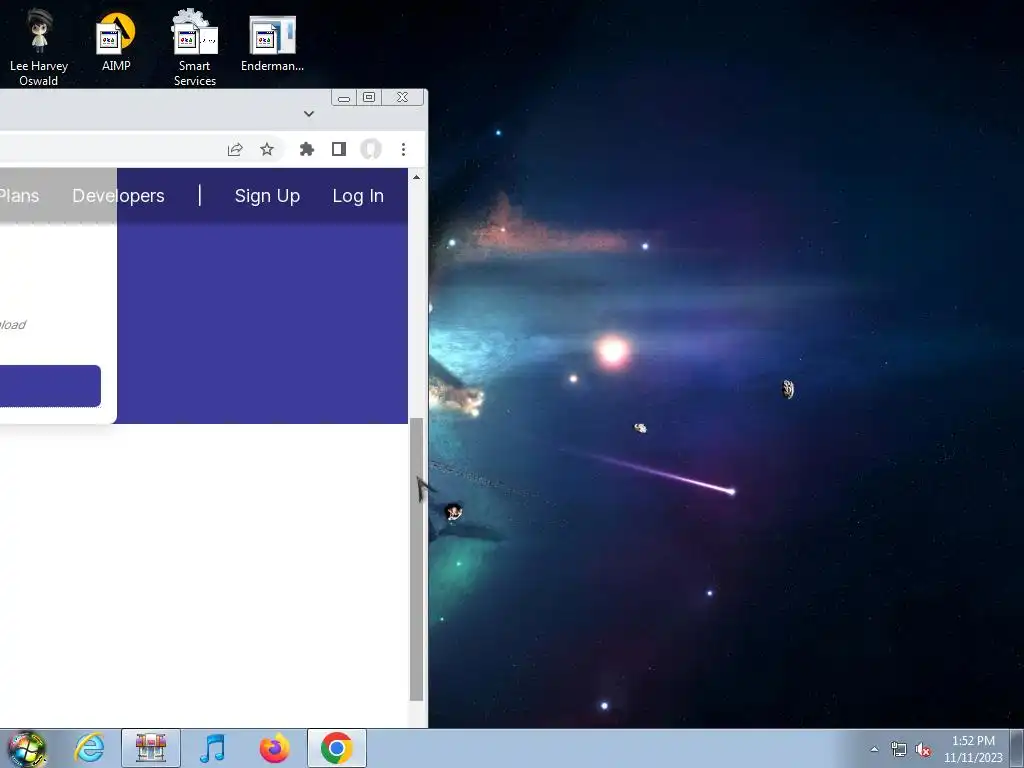Open the clock showing 1:52 PM

[973, 748]
